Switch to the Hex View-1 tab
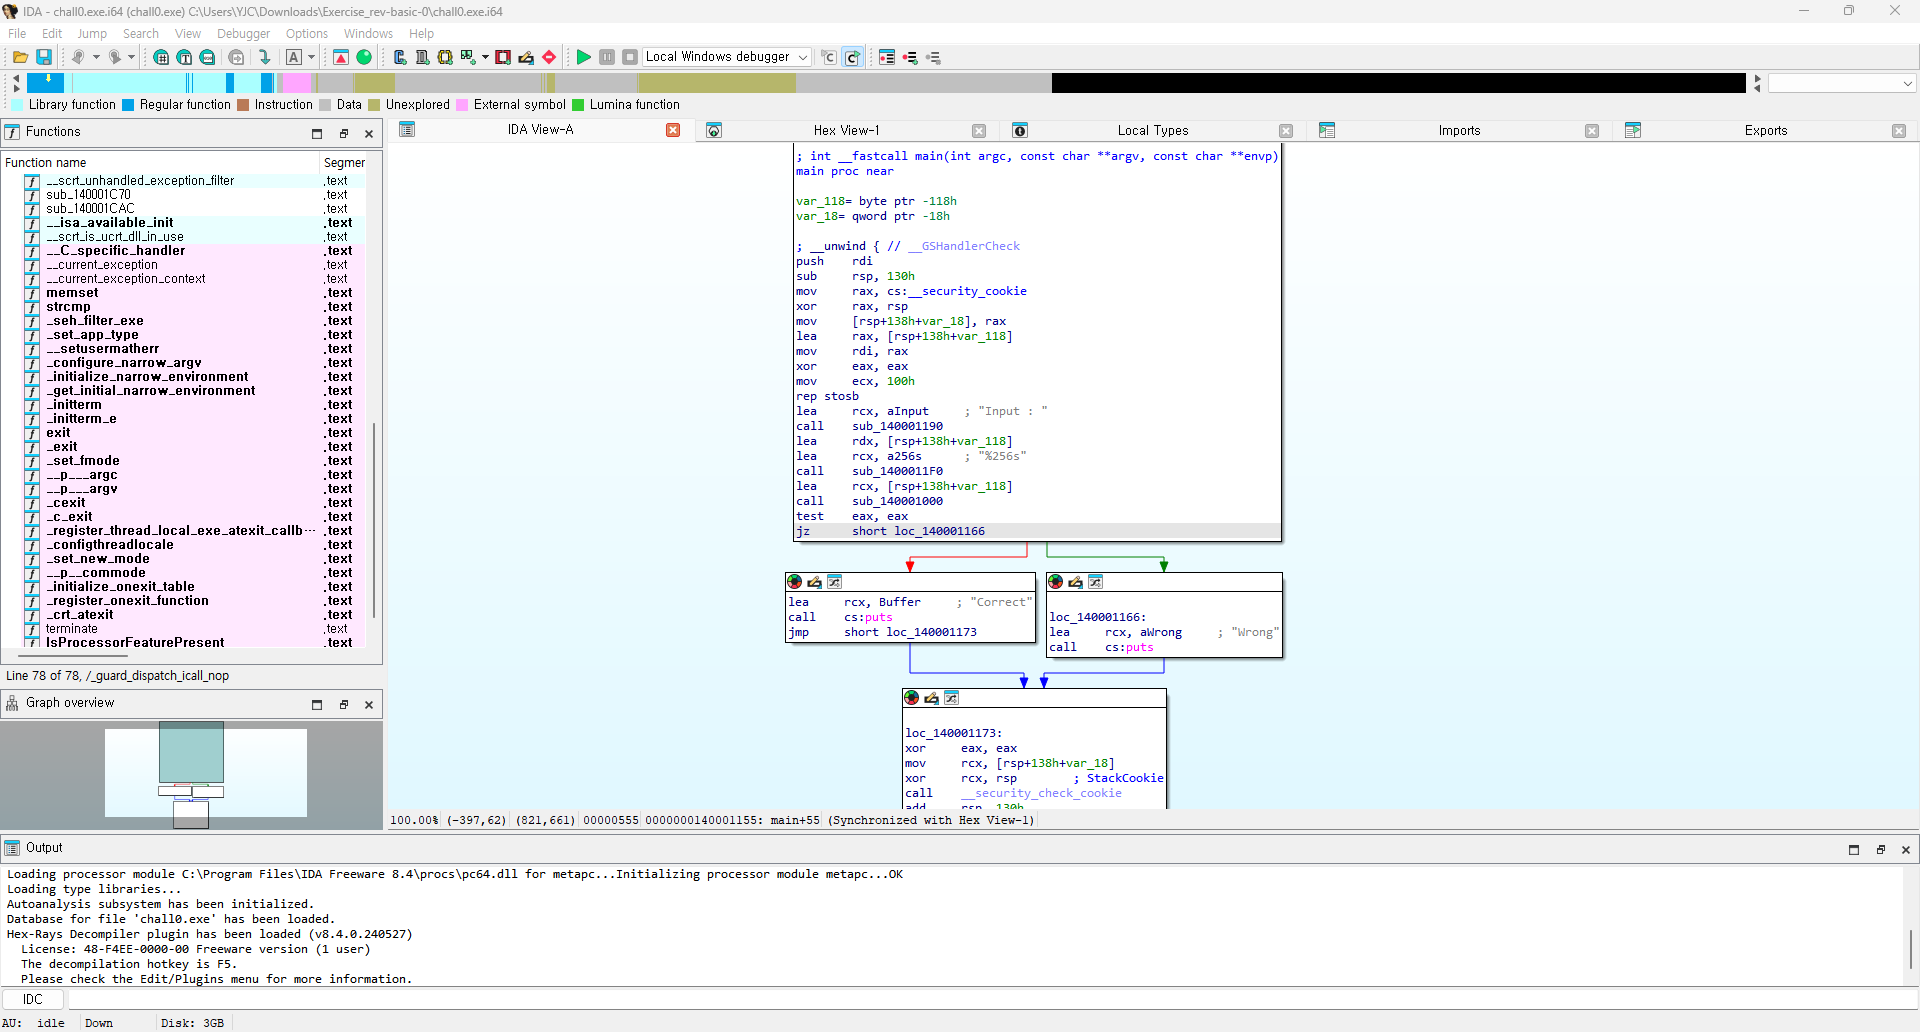The height and width of the screenshot is (1032, 1920). tap(846, 130)
